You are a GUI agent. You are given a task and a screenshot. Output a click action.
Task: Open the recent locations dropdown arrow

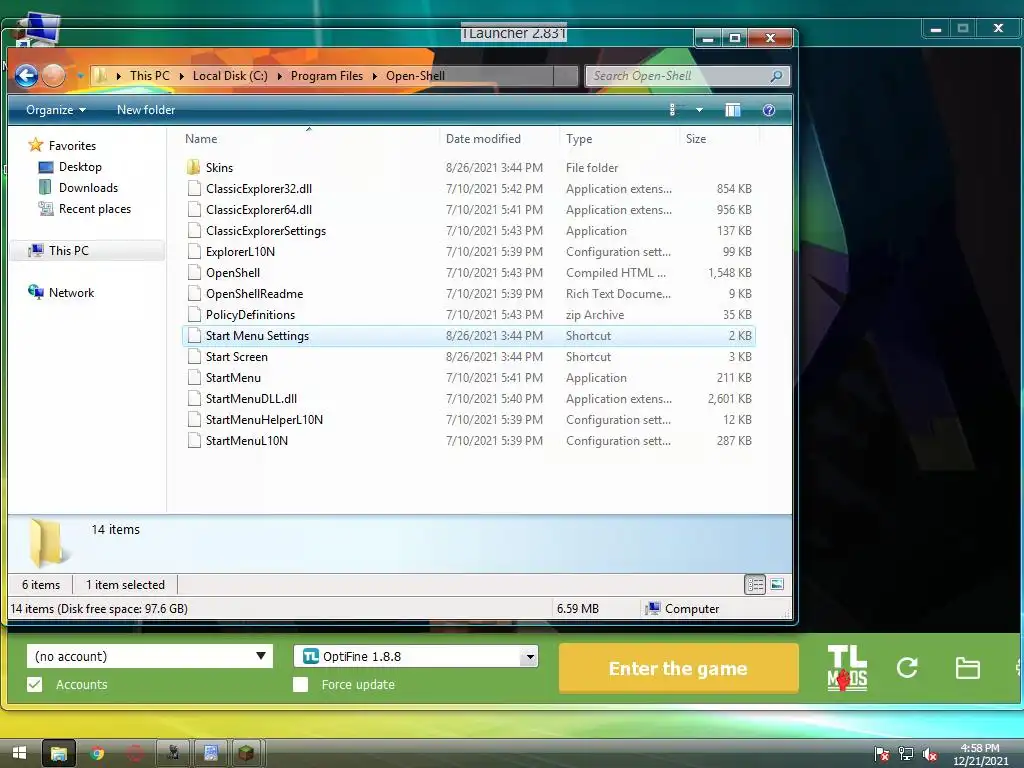click(80, 76)
